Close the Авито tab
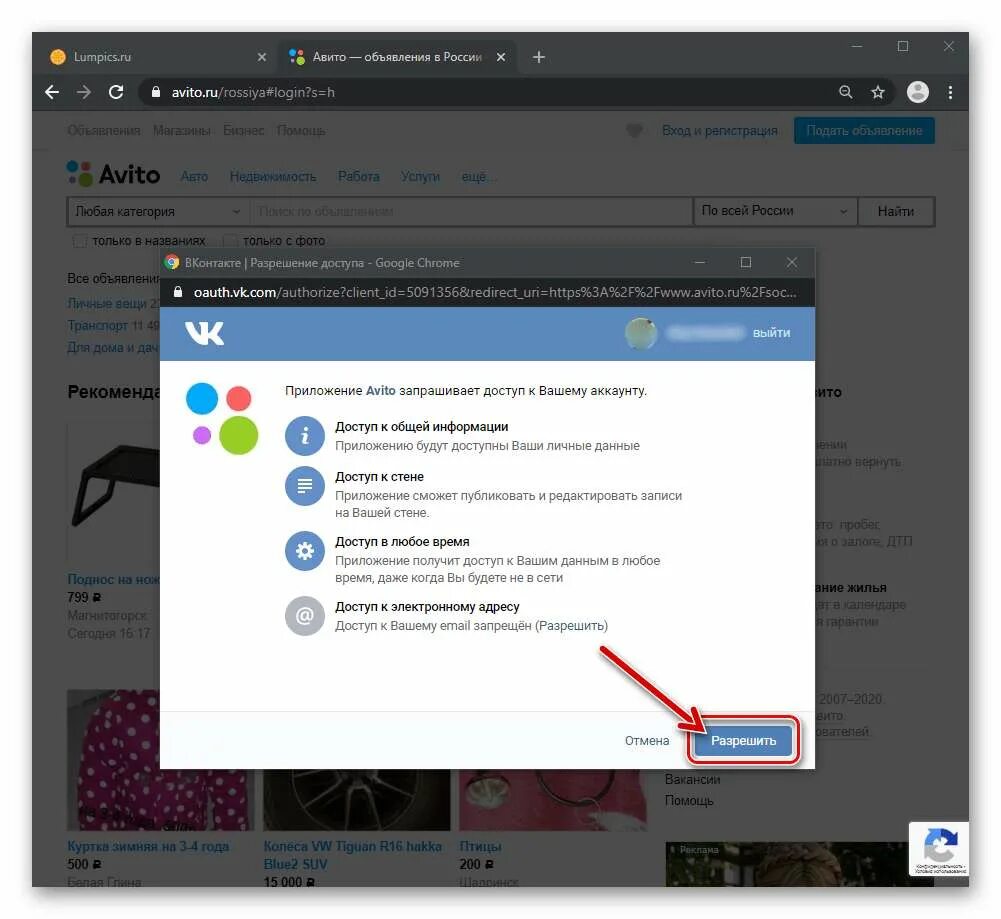The width and height of the screenshot is (1001, 919). pos(501,57)
